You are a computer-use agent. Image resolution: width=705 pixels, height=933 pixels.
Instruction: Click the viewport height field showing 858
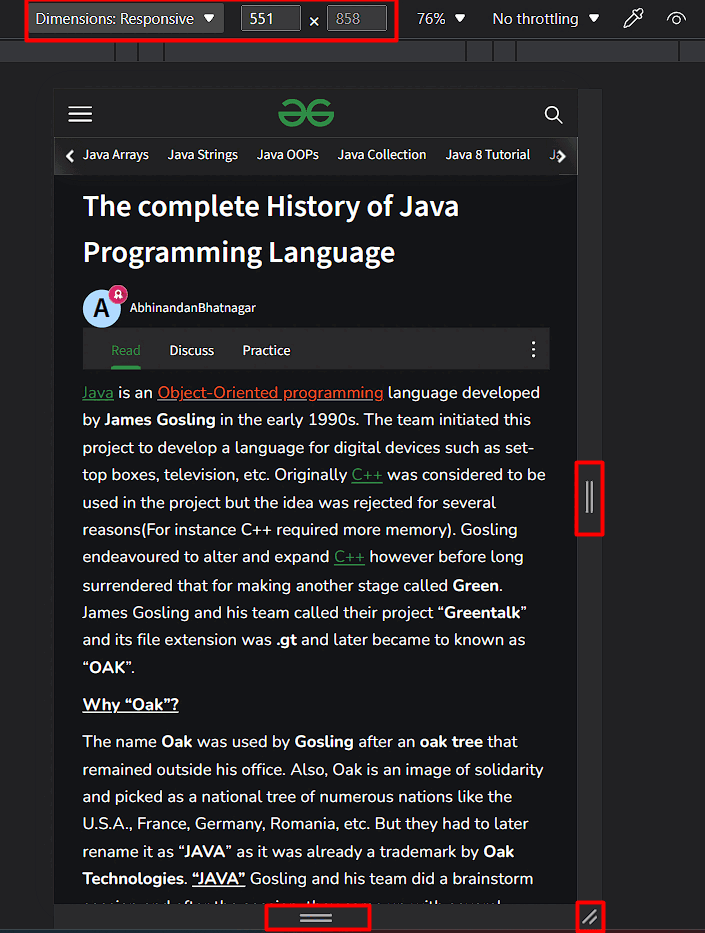(x=356, y=18)
